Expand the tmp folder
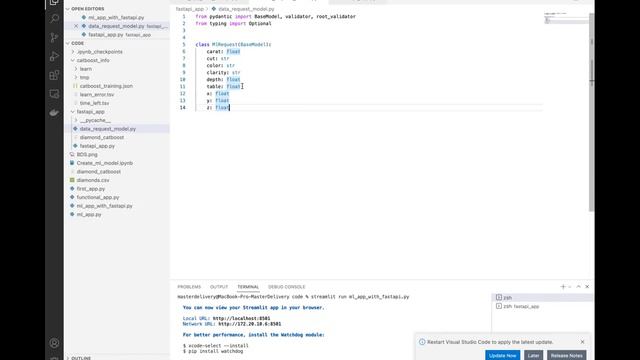Screen dimensions: 640x360 [76, 78]
